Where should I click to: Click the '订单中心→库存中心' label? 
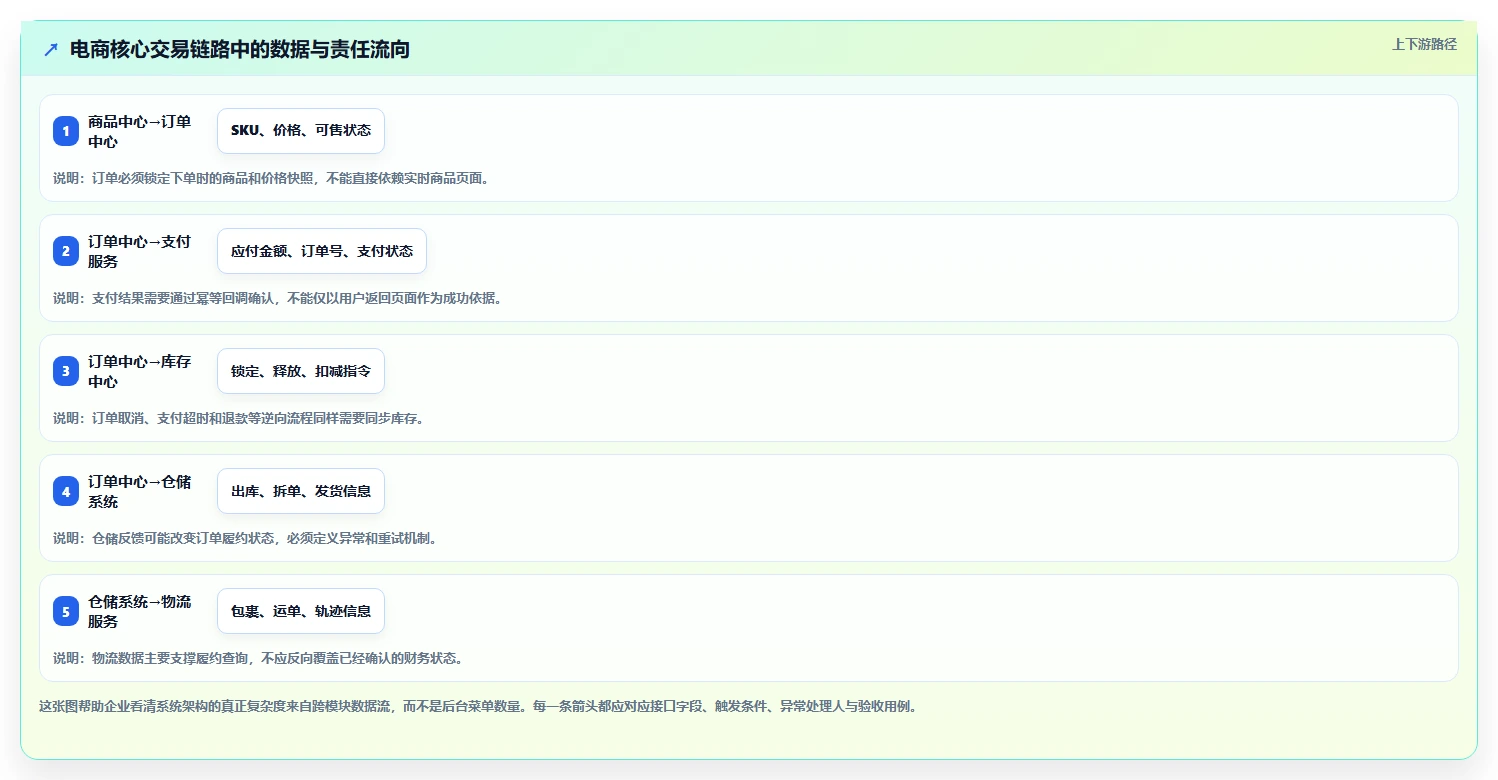click(140, 371)
